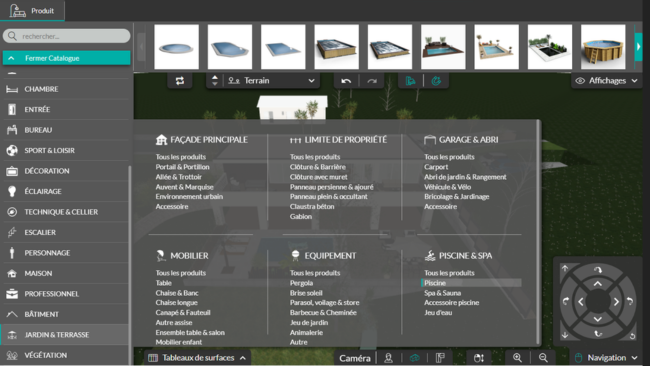Click the teal building mode icon
The image size is (650, 366).
pos(410,81)
